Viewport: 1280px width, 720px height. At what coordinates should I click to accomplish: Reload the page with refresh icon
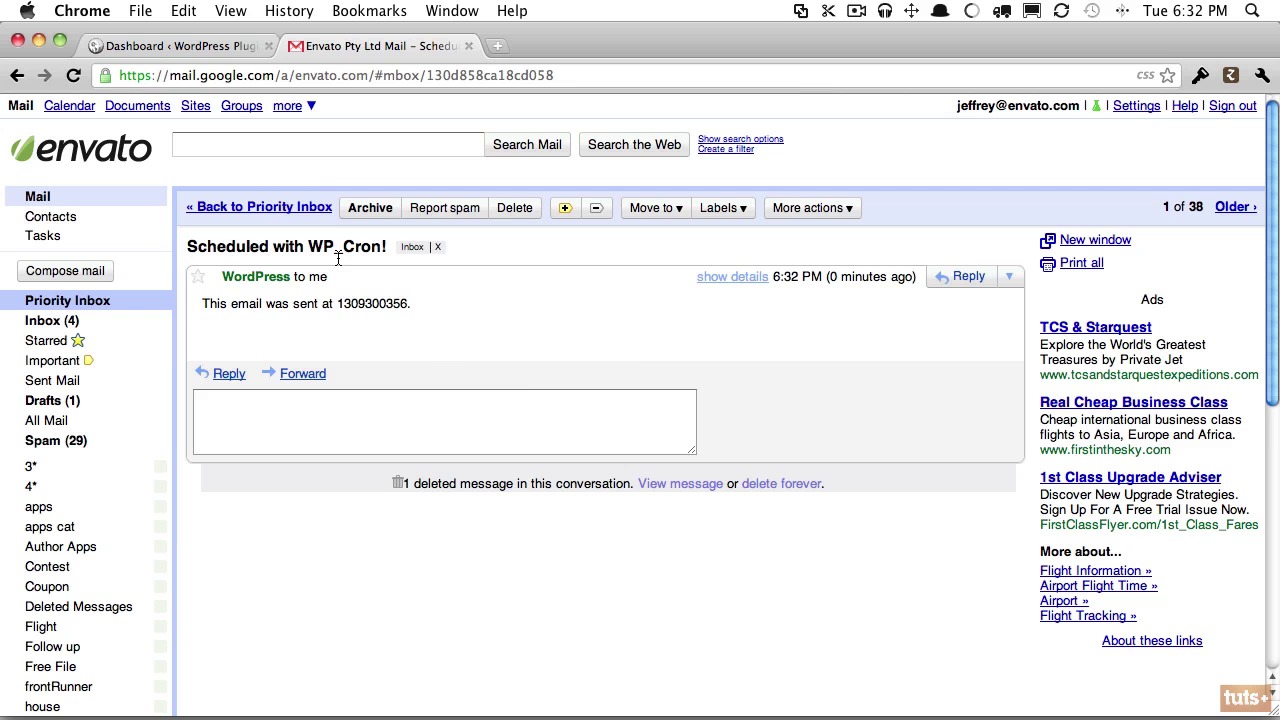[73, 75]
